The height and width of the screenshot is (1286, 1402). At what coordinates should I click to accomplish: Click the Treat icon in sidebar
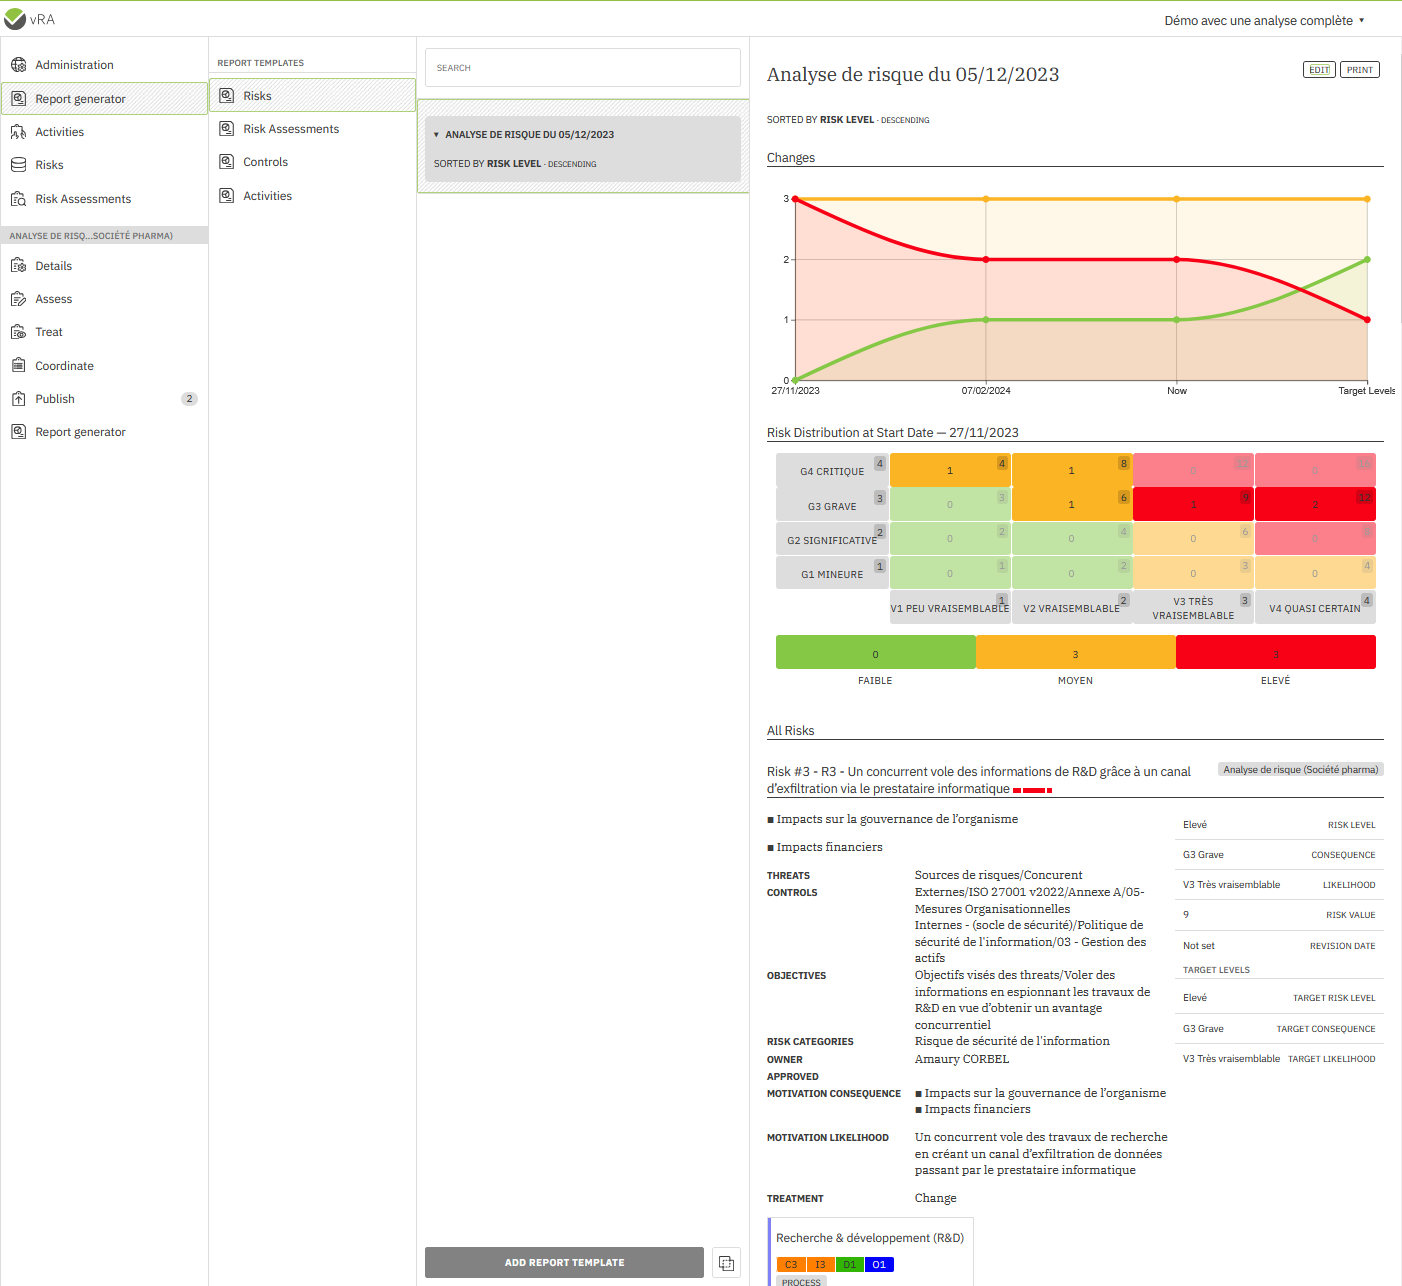click(18, 332)
